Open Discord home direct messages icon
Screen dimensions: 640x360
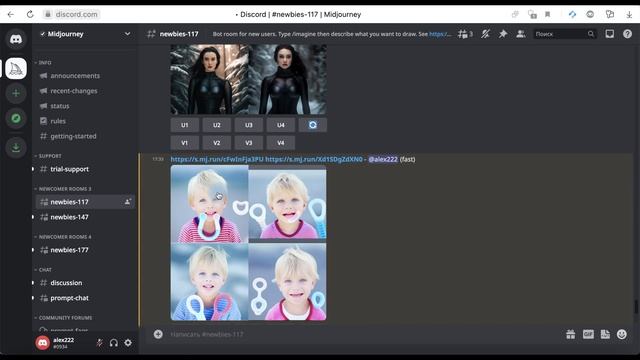(16, 39)
